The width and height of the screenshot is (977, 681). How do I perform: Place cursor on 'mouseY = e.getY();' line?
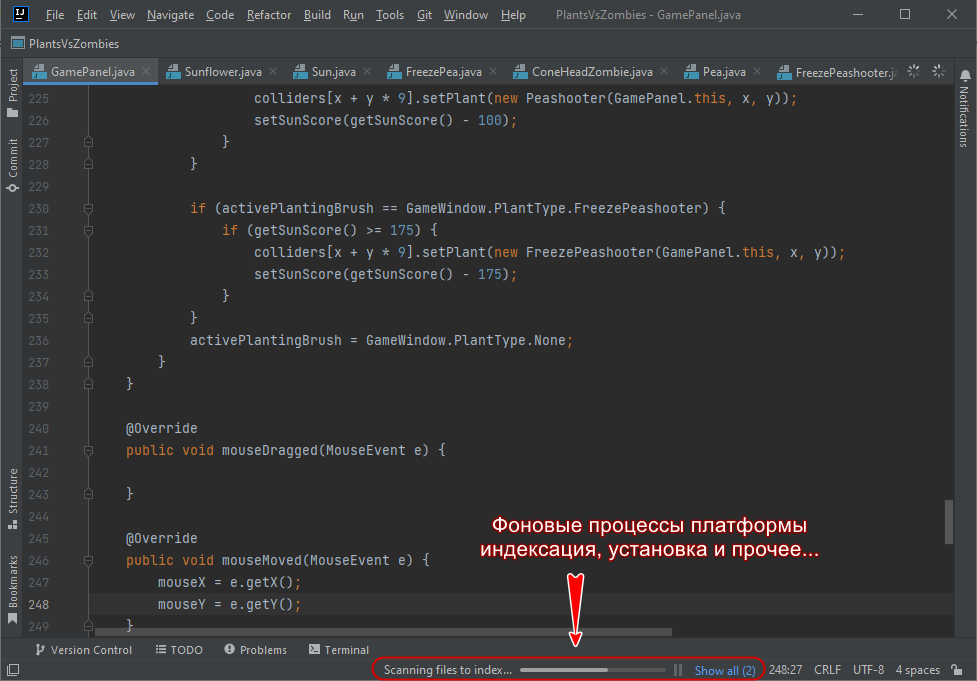click(x=229, y=604)
